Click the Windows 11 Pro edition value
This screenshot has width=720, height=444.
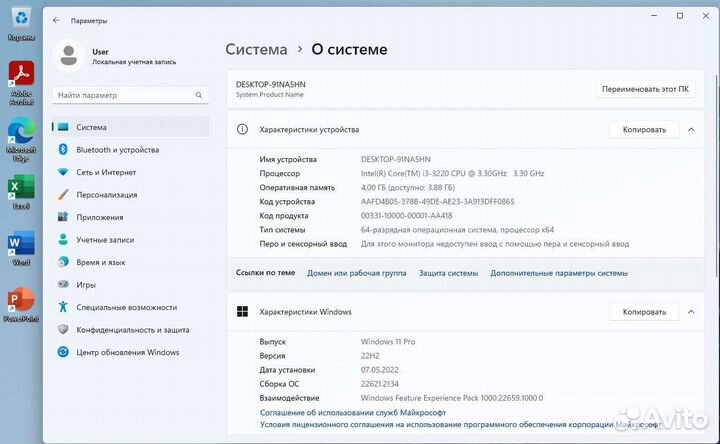[x=388, y=342]
